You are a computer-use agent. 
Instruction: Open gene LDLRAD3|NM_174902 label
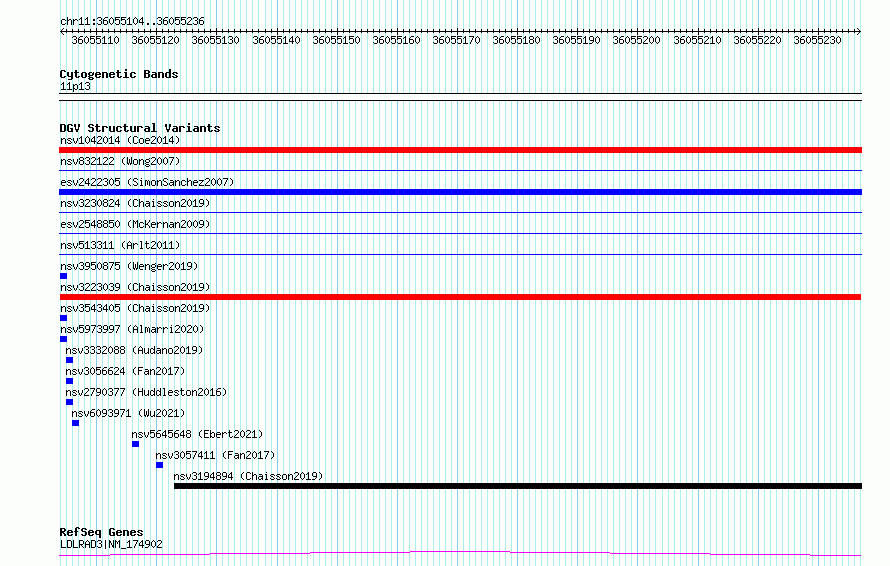111,544
